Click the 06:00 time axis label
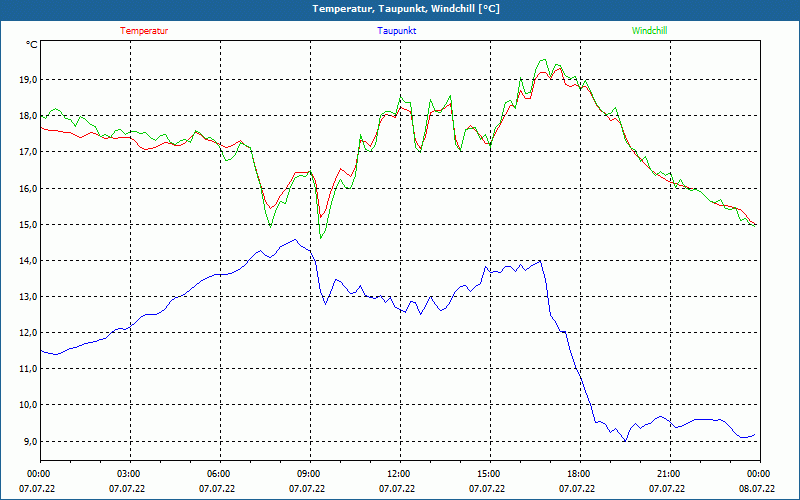The height and width of the screenshot is (500, 800). click(220, 474)
